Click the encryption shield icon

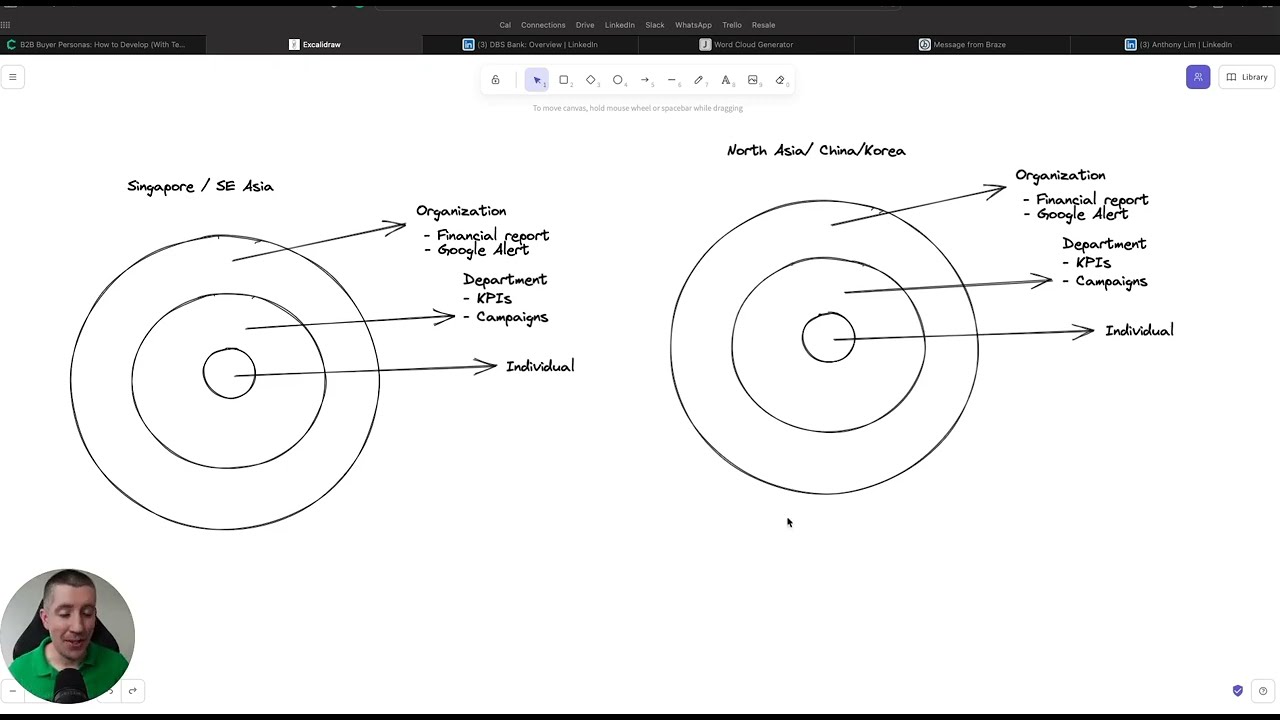point(1238,691)
